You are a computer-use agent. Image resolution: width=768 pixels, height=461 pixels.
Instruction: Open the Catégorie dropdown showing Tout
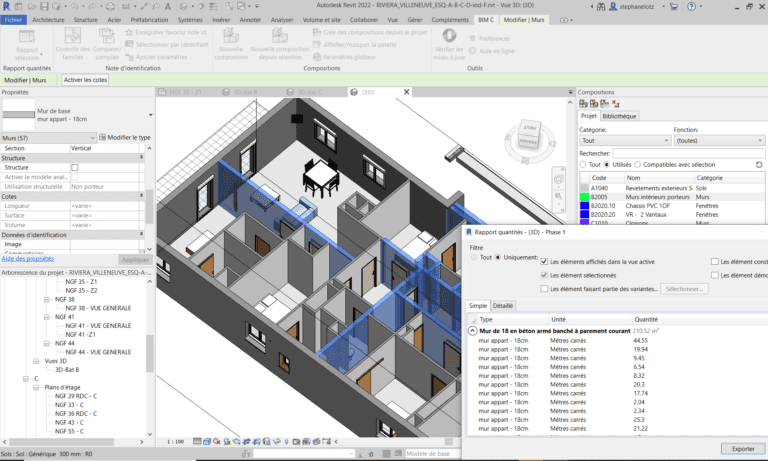click(x=624, y=141)
